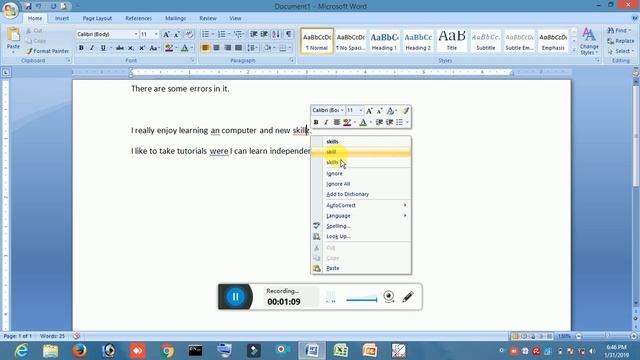Open the ribbon font size dropdown
Screen dimensions: 640x360
[156, 34]
